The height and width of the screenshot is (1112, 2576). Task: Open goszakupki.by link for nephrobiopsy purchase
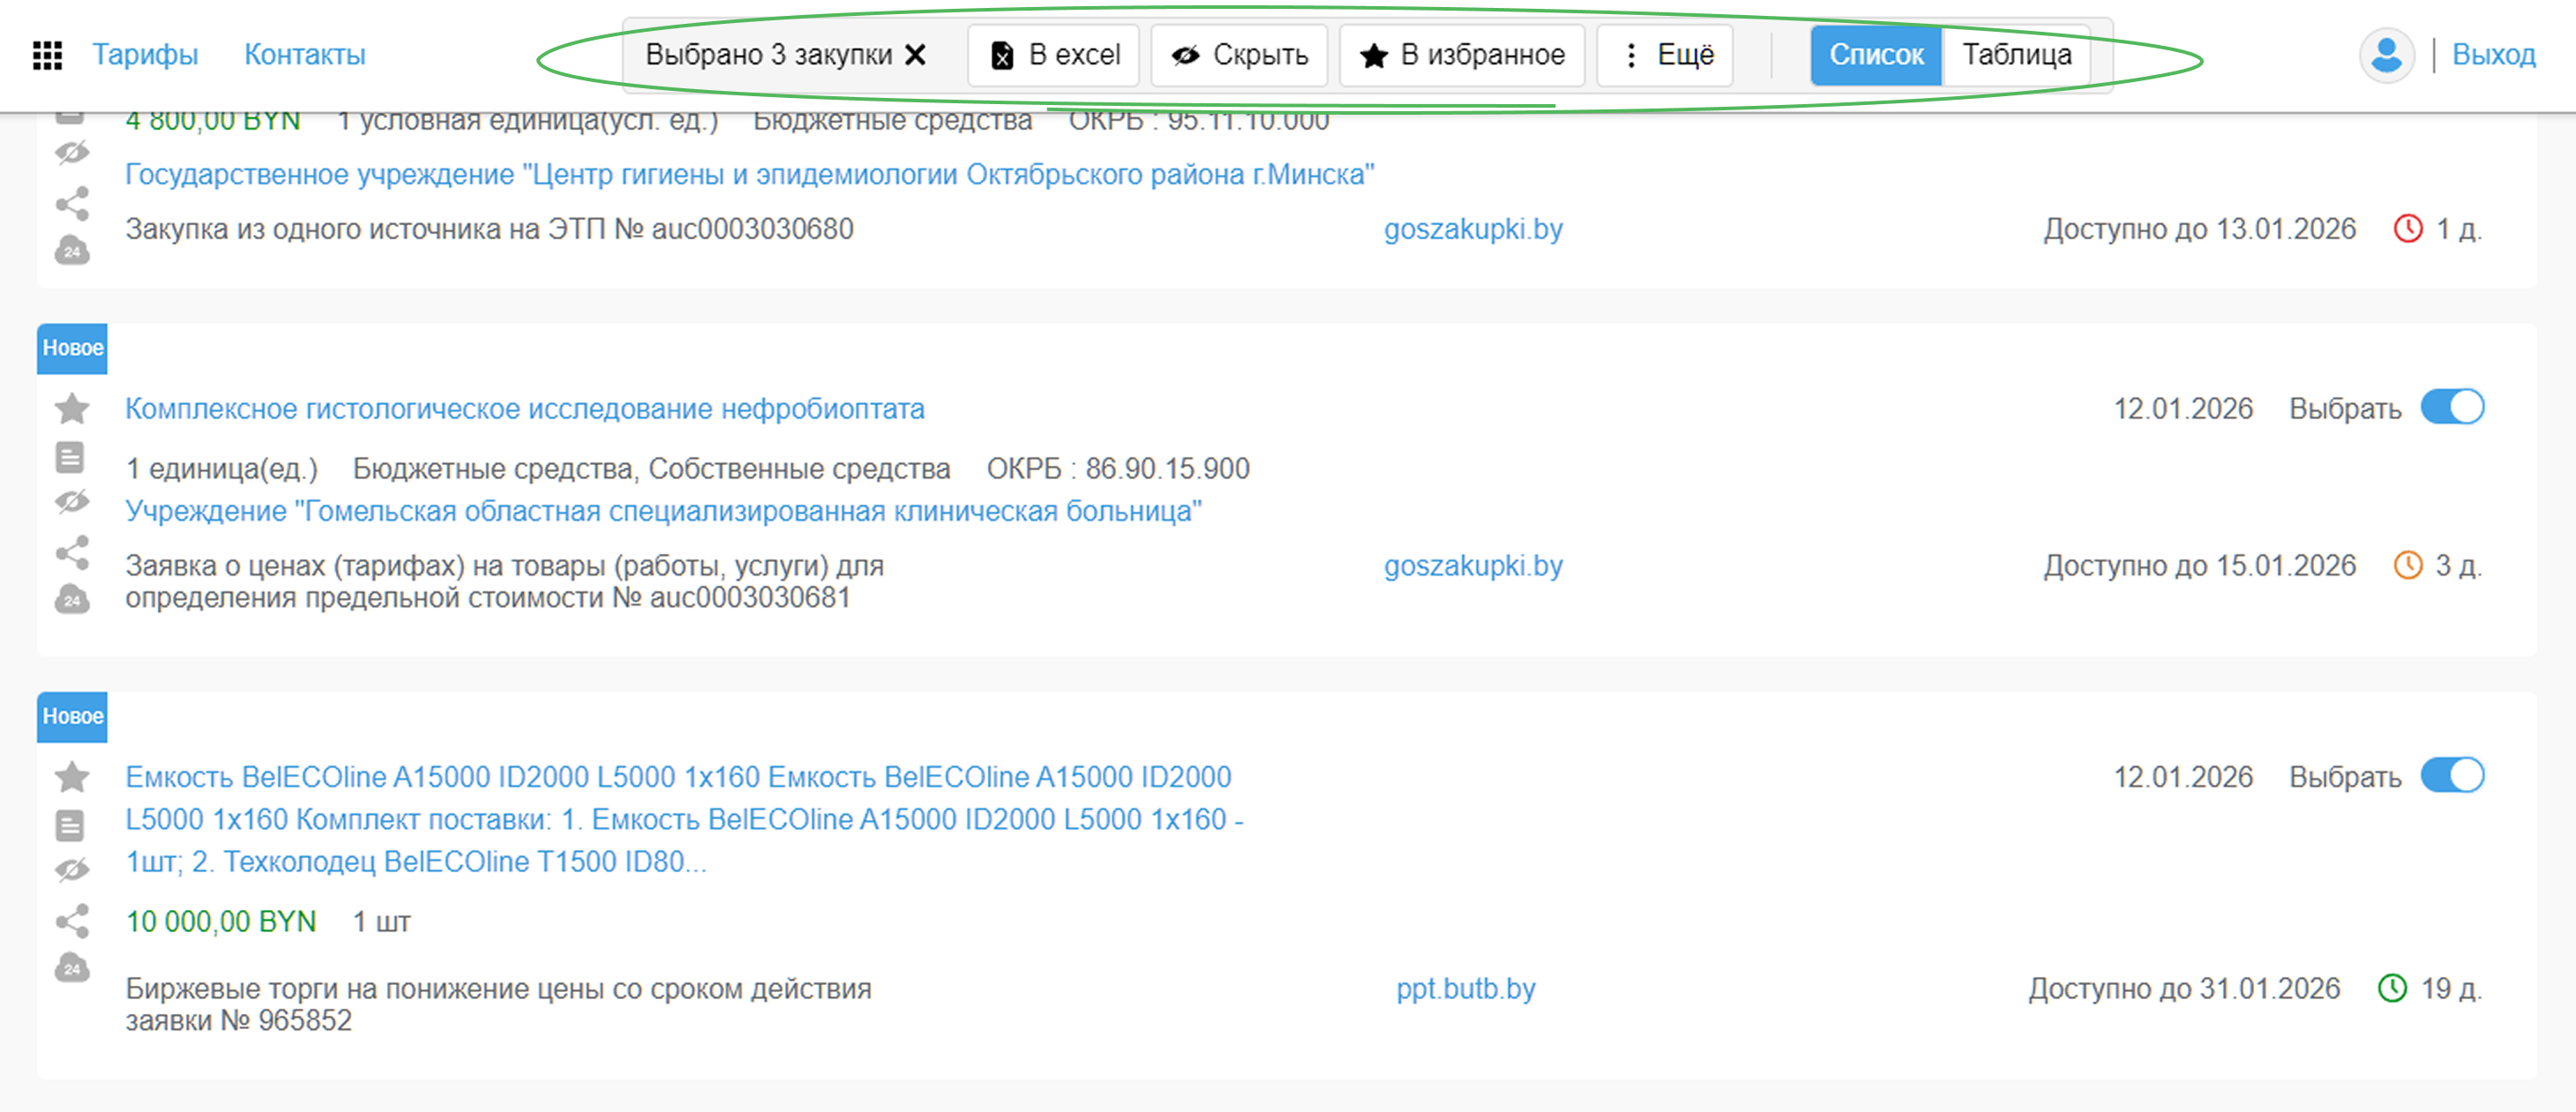click(x=1472, y=566)
